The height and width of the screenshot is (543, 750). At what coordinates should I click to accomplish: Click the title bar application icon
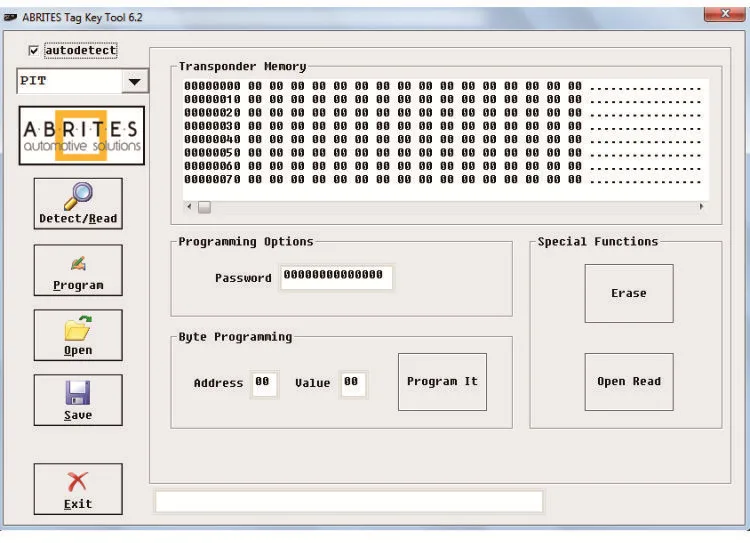pyautogui.click(x=11, y=18)
